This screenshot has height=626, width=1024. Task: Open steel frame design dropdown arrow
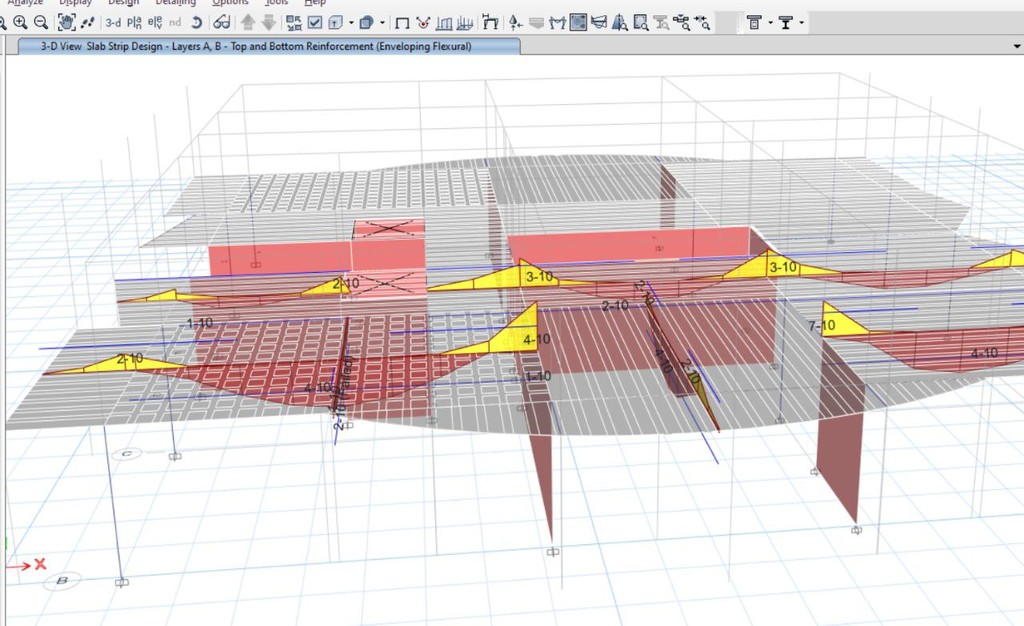tap(802, 23)
